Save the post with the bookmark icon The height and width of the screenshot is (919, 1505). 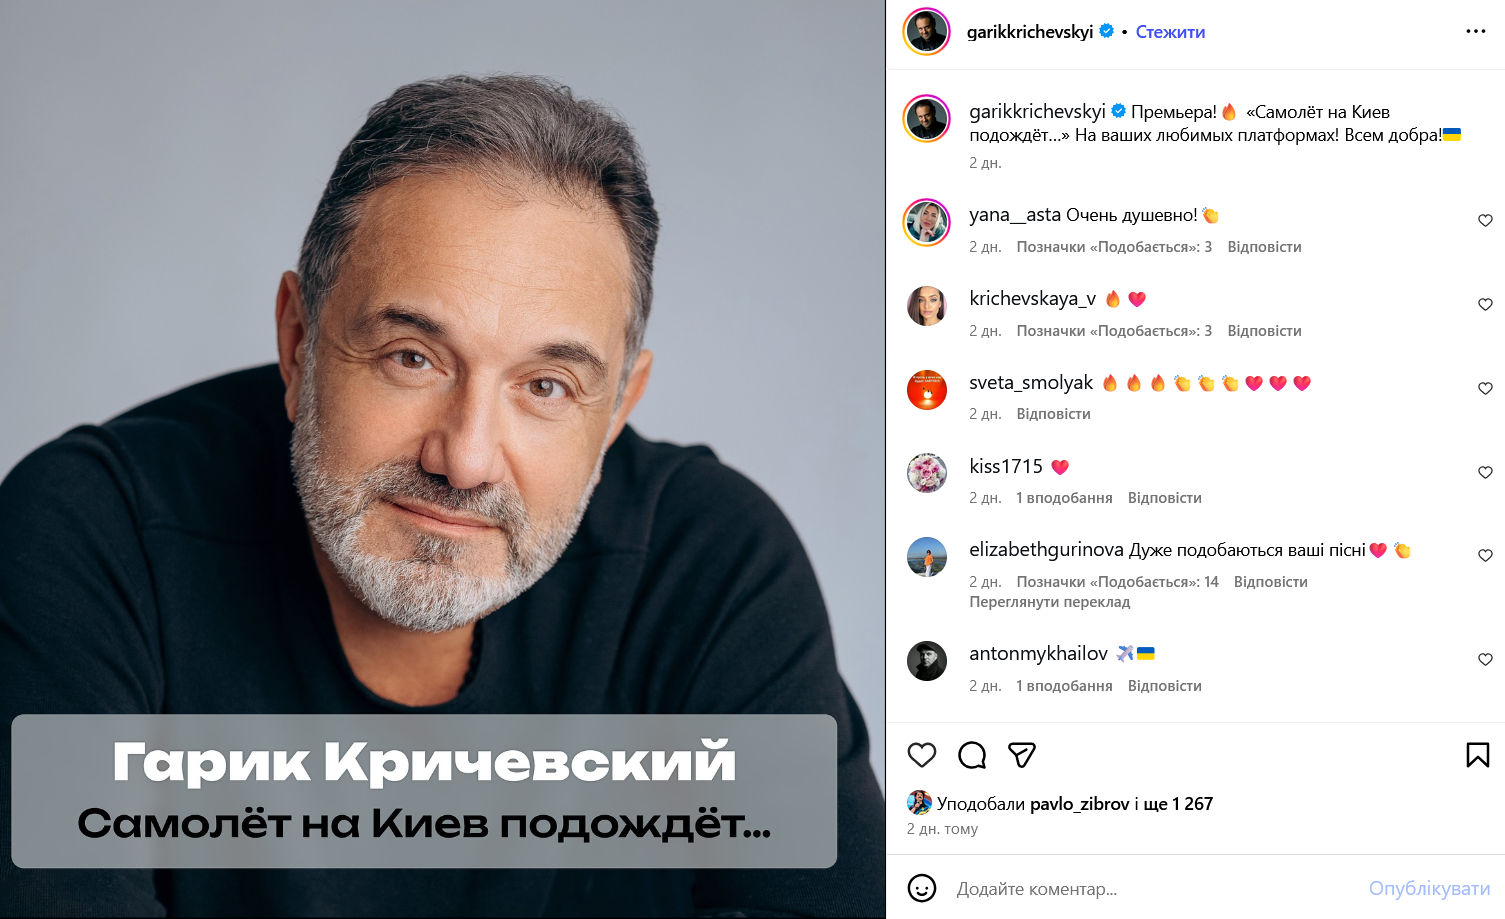coord(1477,755)
